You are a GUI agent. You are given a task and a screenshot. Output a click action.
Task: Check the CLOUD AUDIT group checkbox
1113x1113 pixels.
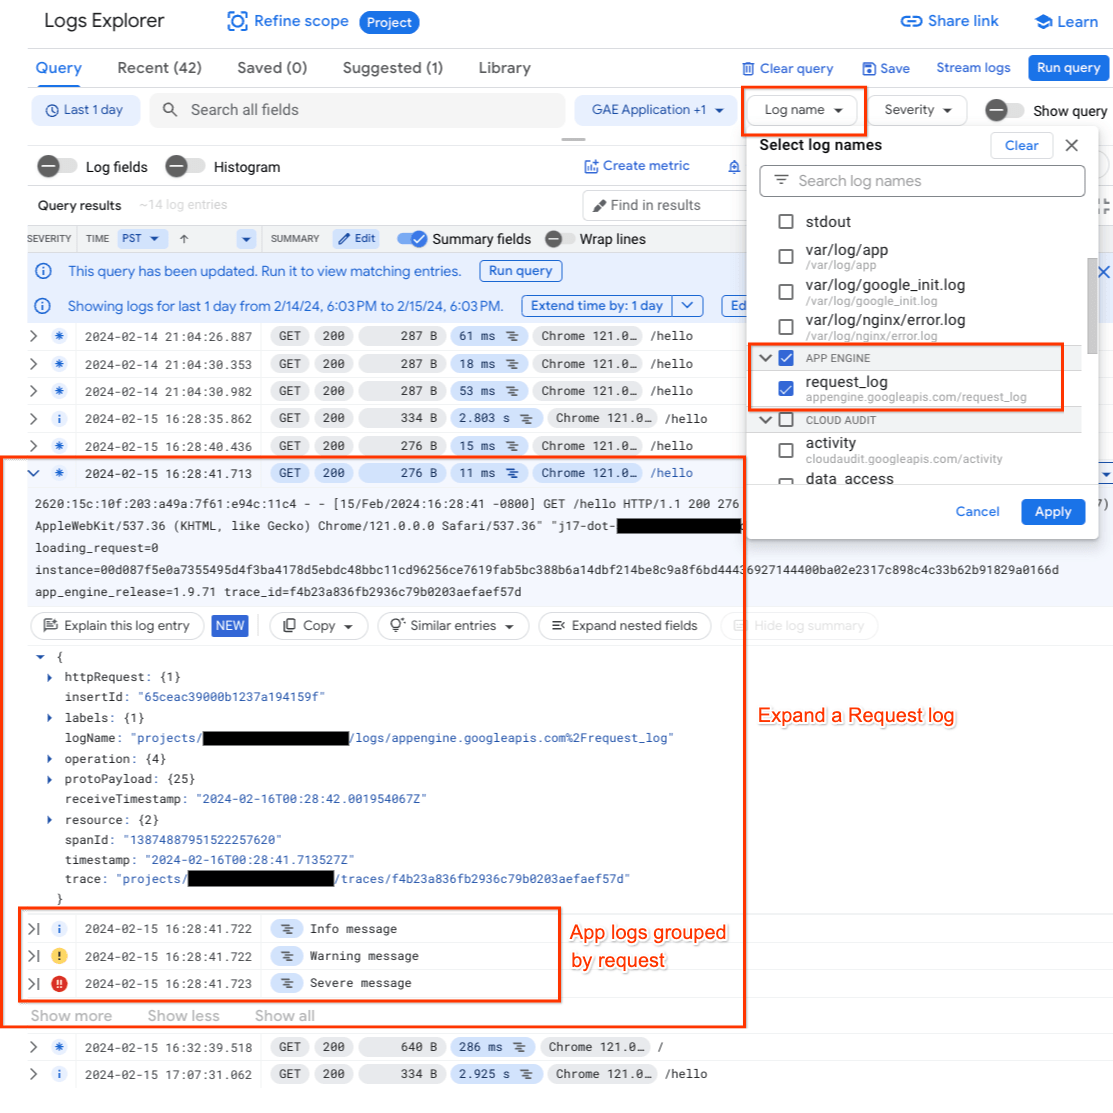[786, 420]
